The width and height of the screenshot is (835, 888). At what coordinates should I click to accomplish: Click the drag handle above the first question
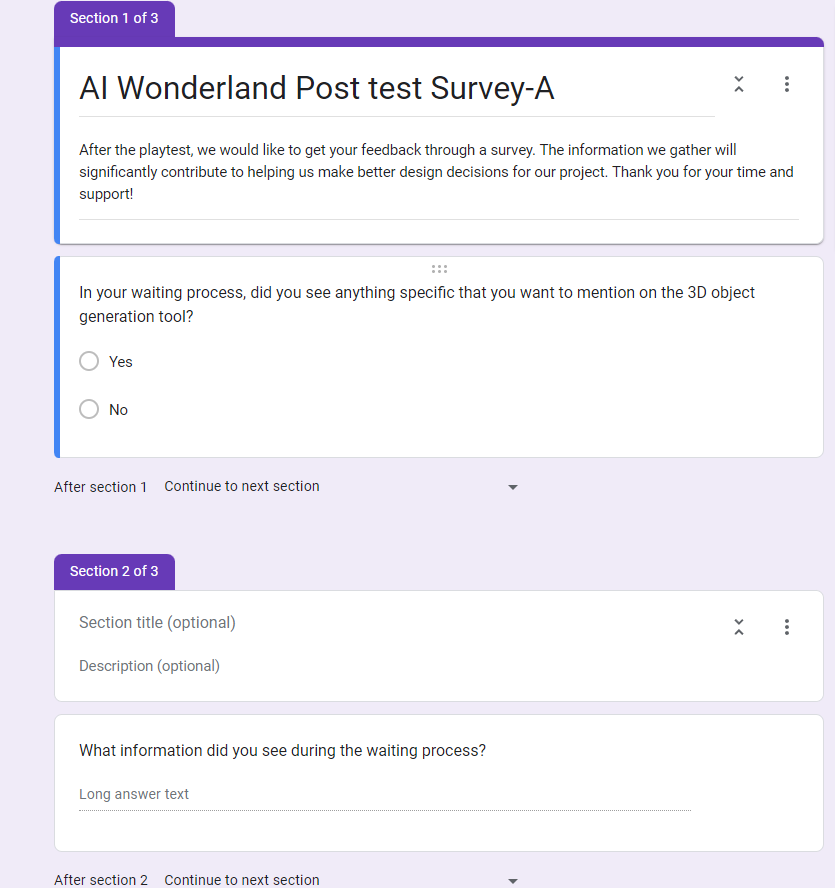coord(439,269)
